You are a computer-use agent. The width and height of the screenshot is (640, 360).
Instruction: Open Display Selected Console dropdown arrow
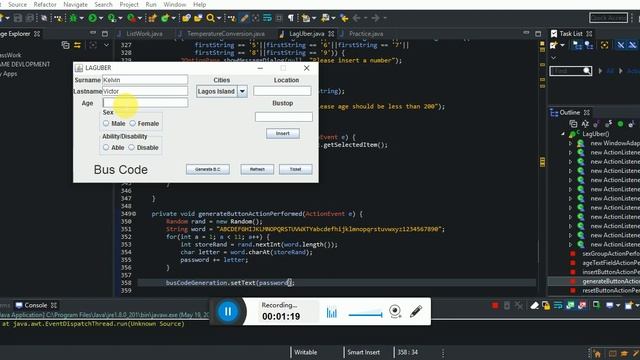tap(618, 305)
